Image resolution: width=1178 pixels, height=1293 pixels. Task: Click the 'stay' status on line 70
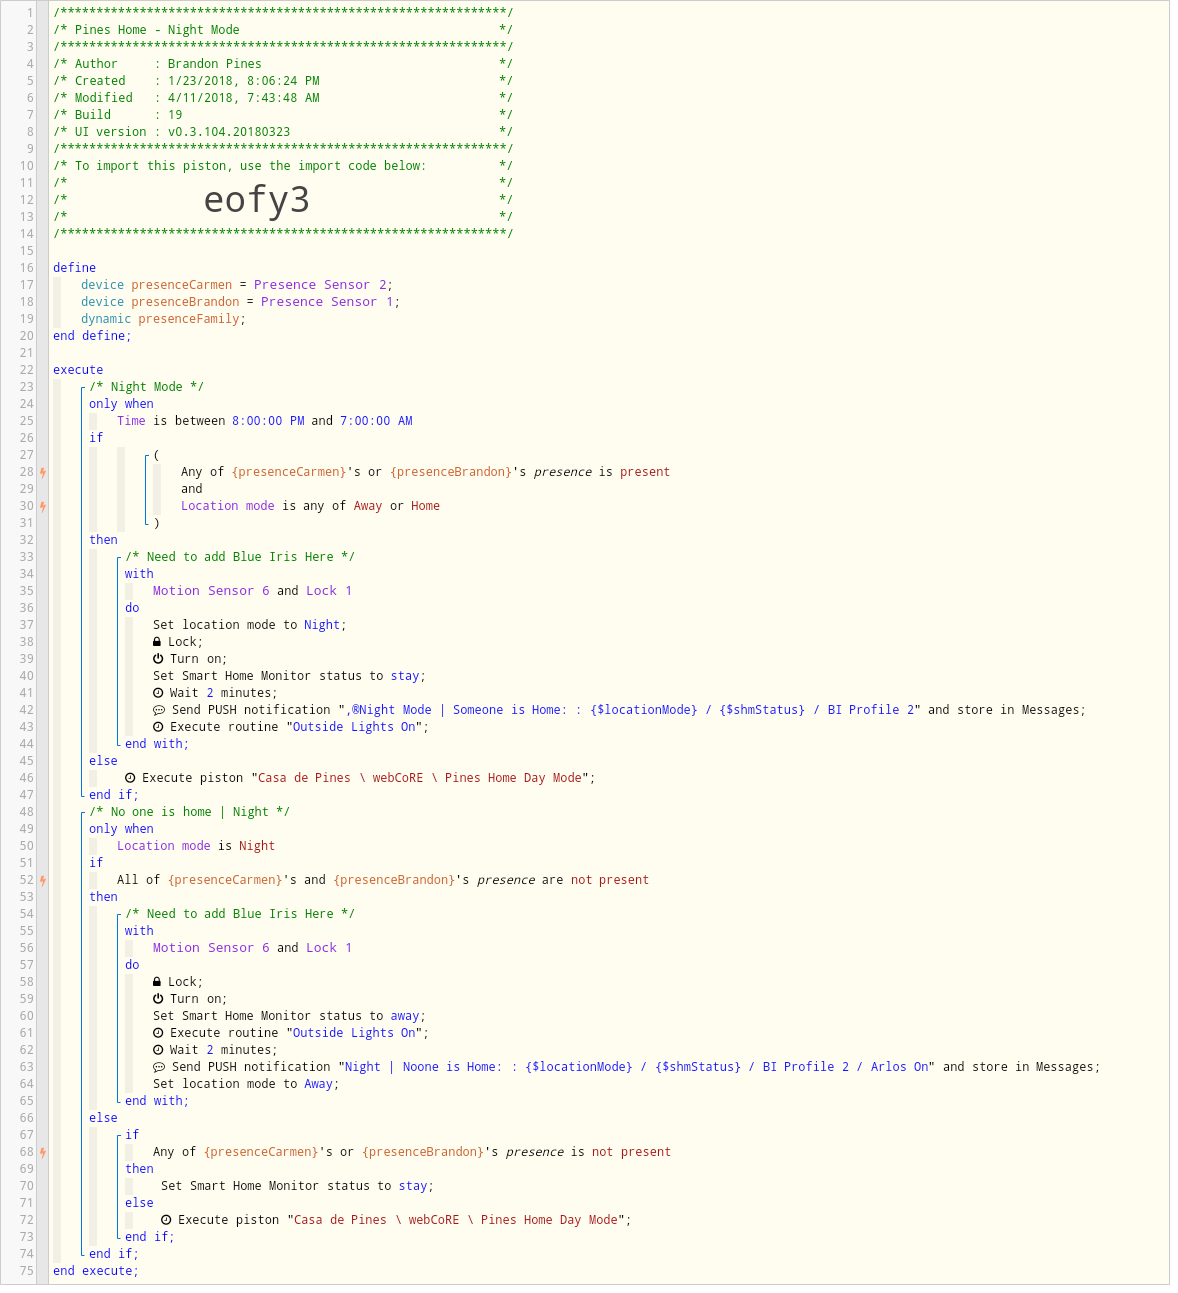pos(413,1186)
